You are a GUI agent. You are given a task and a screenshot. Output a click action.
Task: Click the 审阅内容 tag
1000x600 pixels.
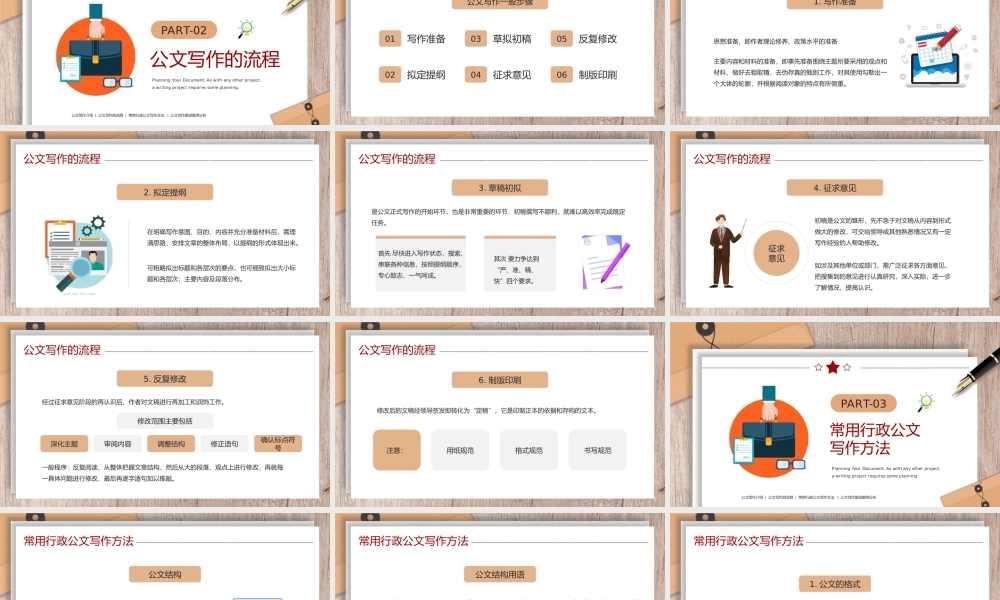(118, 444)
